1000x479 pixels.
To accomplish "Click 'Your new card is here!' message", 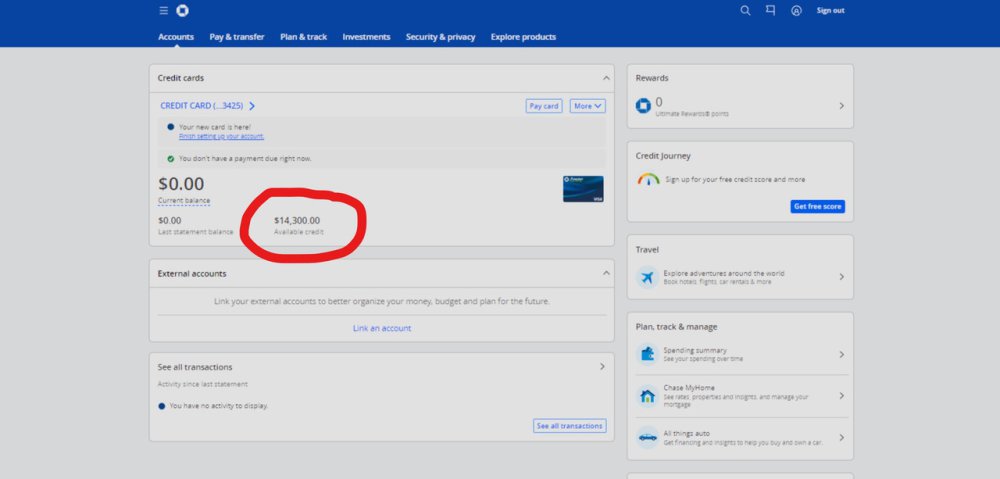I will tap(215, 127).
